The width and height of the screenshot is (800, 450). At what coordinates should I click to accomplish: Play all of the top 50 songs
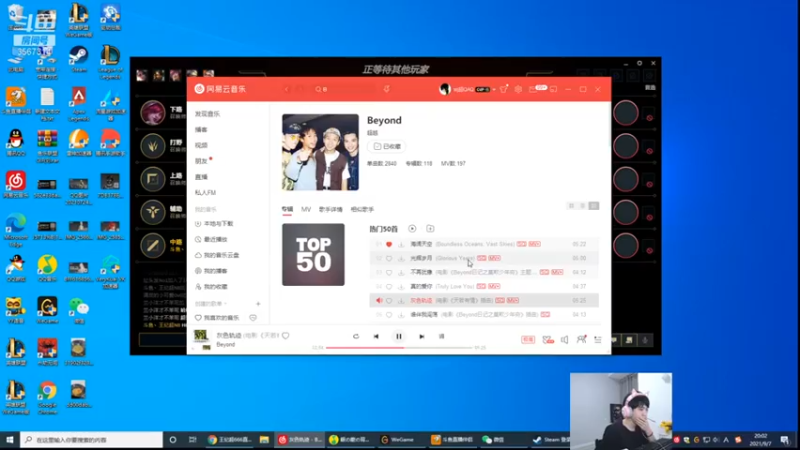click(412, 229)
